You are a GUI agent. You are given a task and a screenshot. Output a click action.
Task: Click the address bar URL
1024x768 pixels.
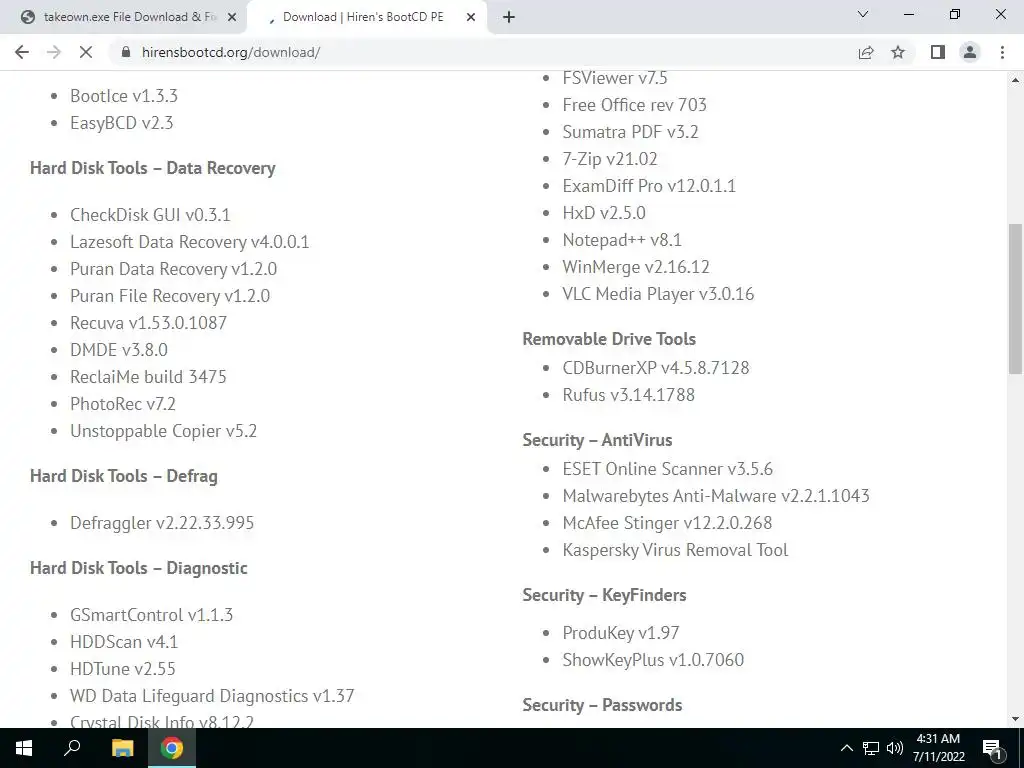[x=231, y=52]
